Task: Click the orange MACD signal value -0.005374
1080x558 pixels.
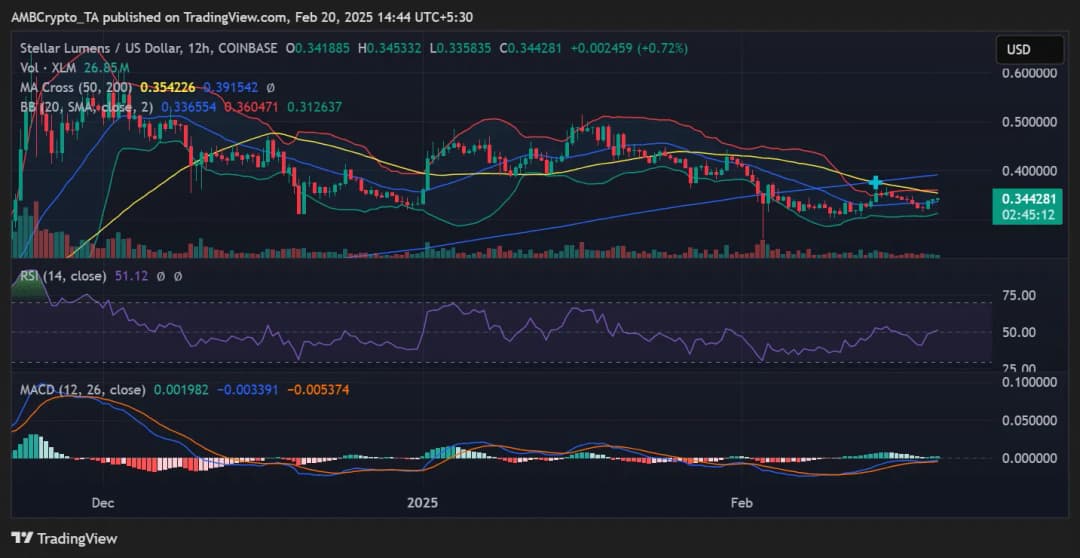Action: point(319,389)
